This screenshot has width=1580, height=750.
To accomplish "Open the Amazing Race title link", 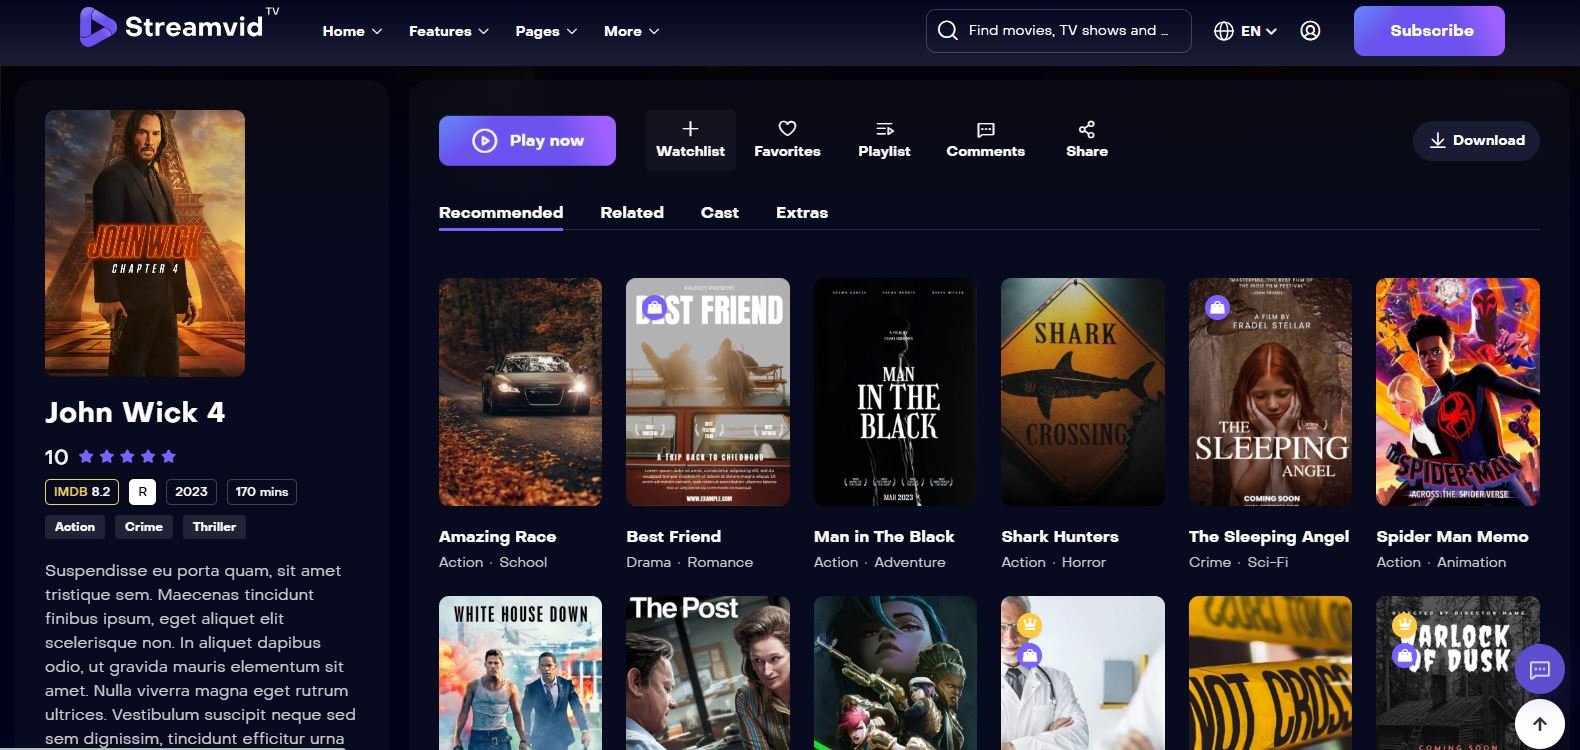I will [x=497, y=537].
